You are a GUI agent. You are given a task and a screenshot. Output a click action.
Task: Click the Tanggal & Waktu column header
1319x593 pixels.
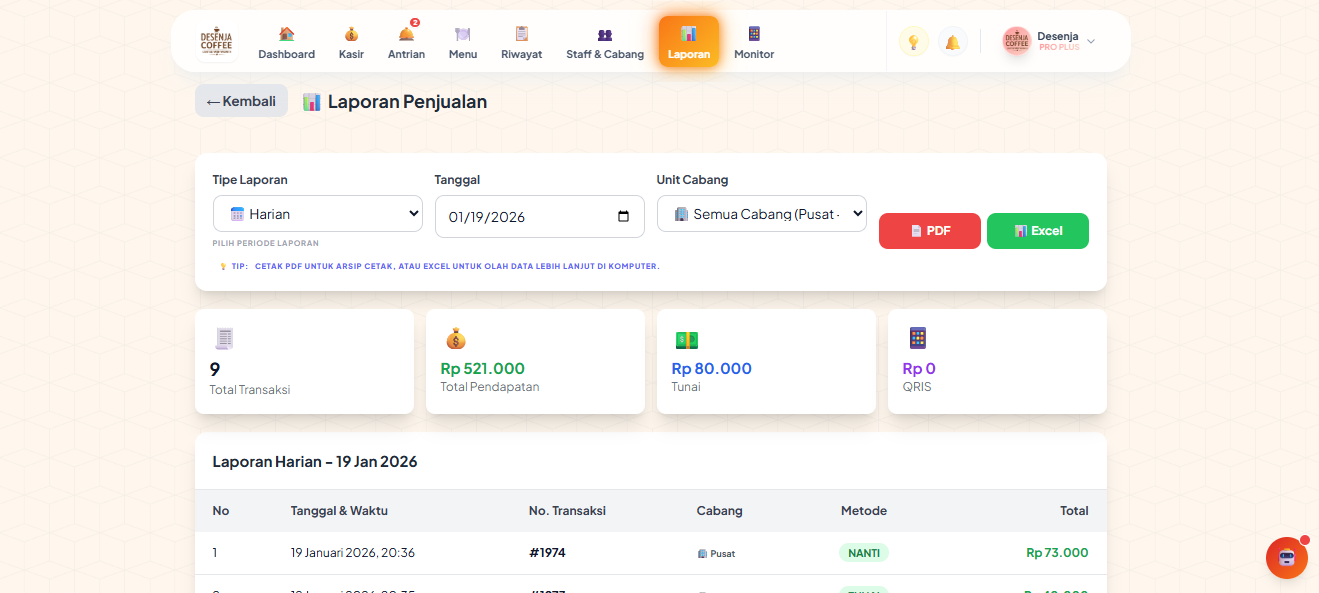pos(339,511)
